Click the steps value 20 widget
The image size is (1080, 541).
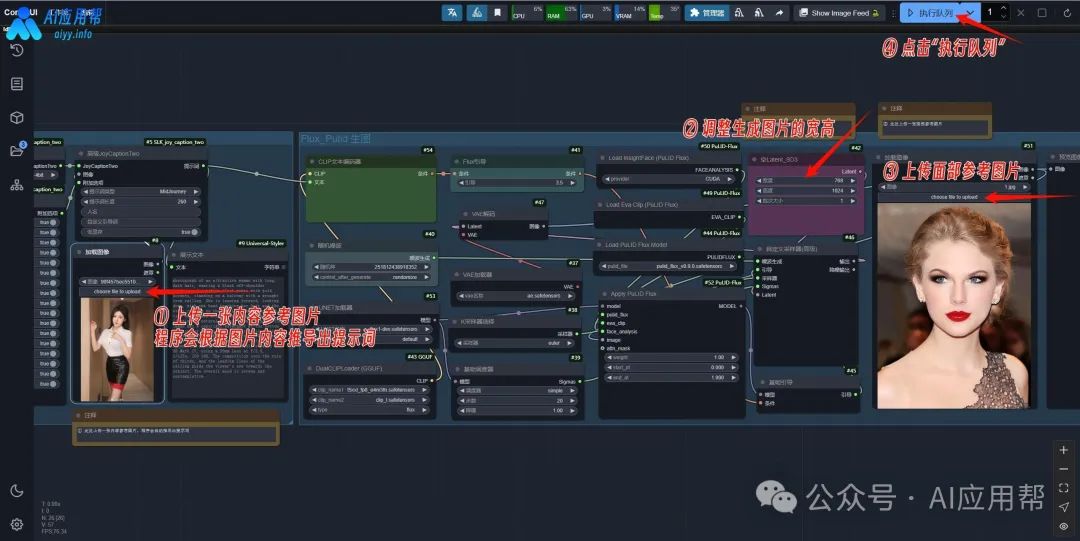(518, 400)
